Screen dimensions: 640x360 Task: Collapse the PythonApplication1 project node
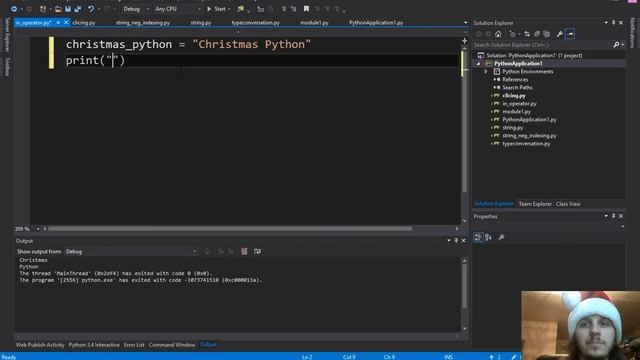(478, 64)
